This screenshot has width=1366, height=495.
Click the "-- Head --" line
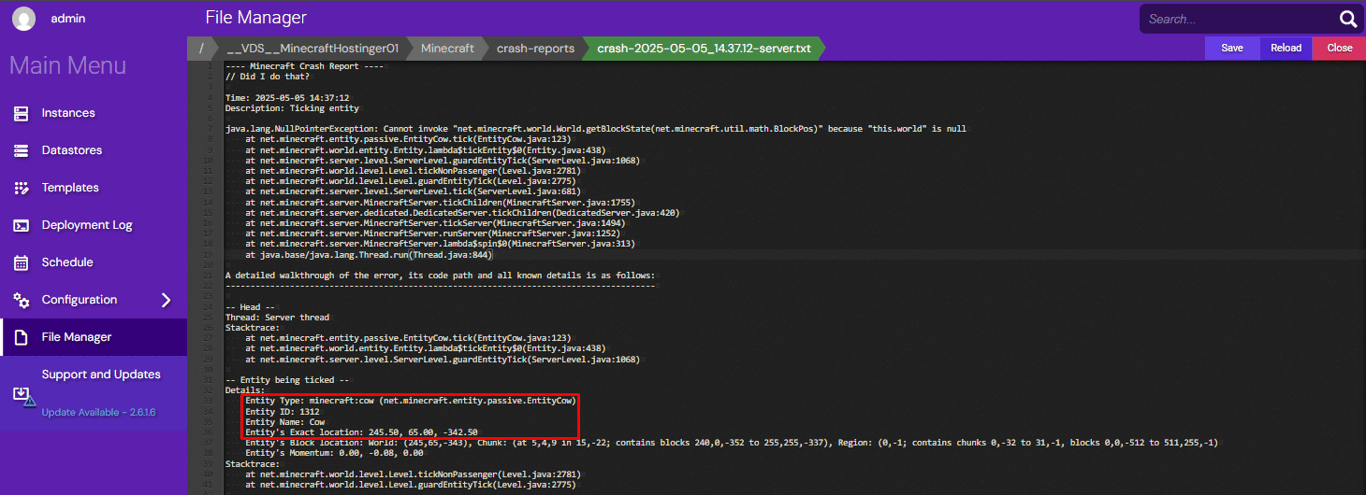pos(248,306)
